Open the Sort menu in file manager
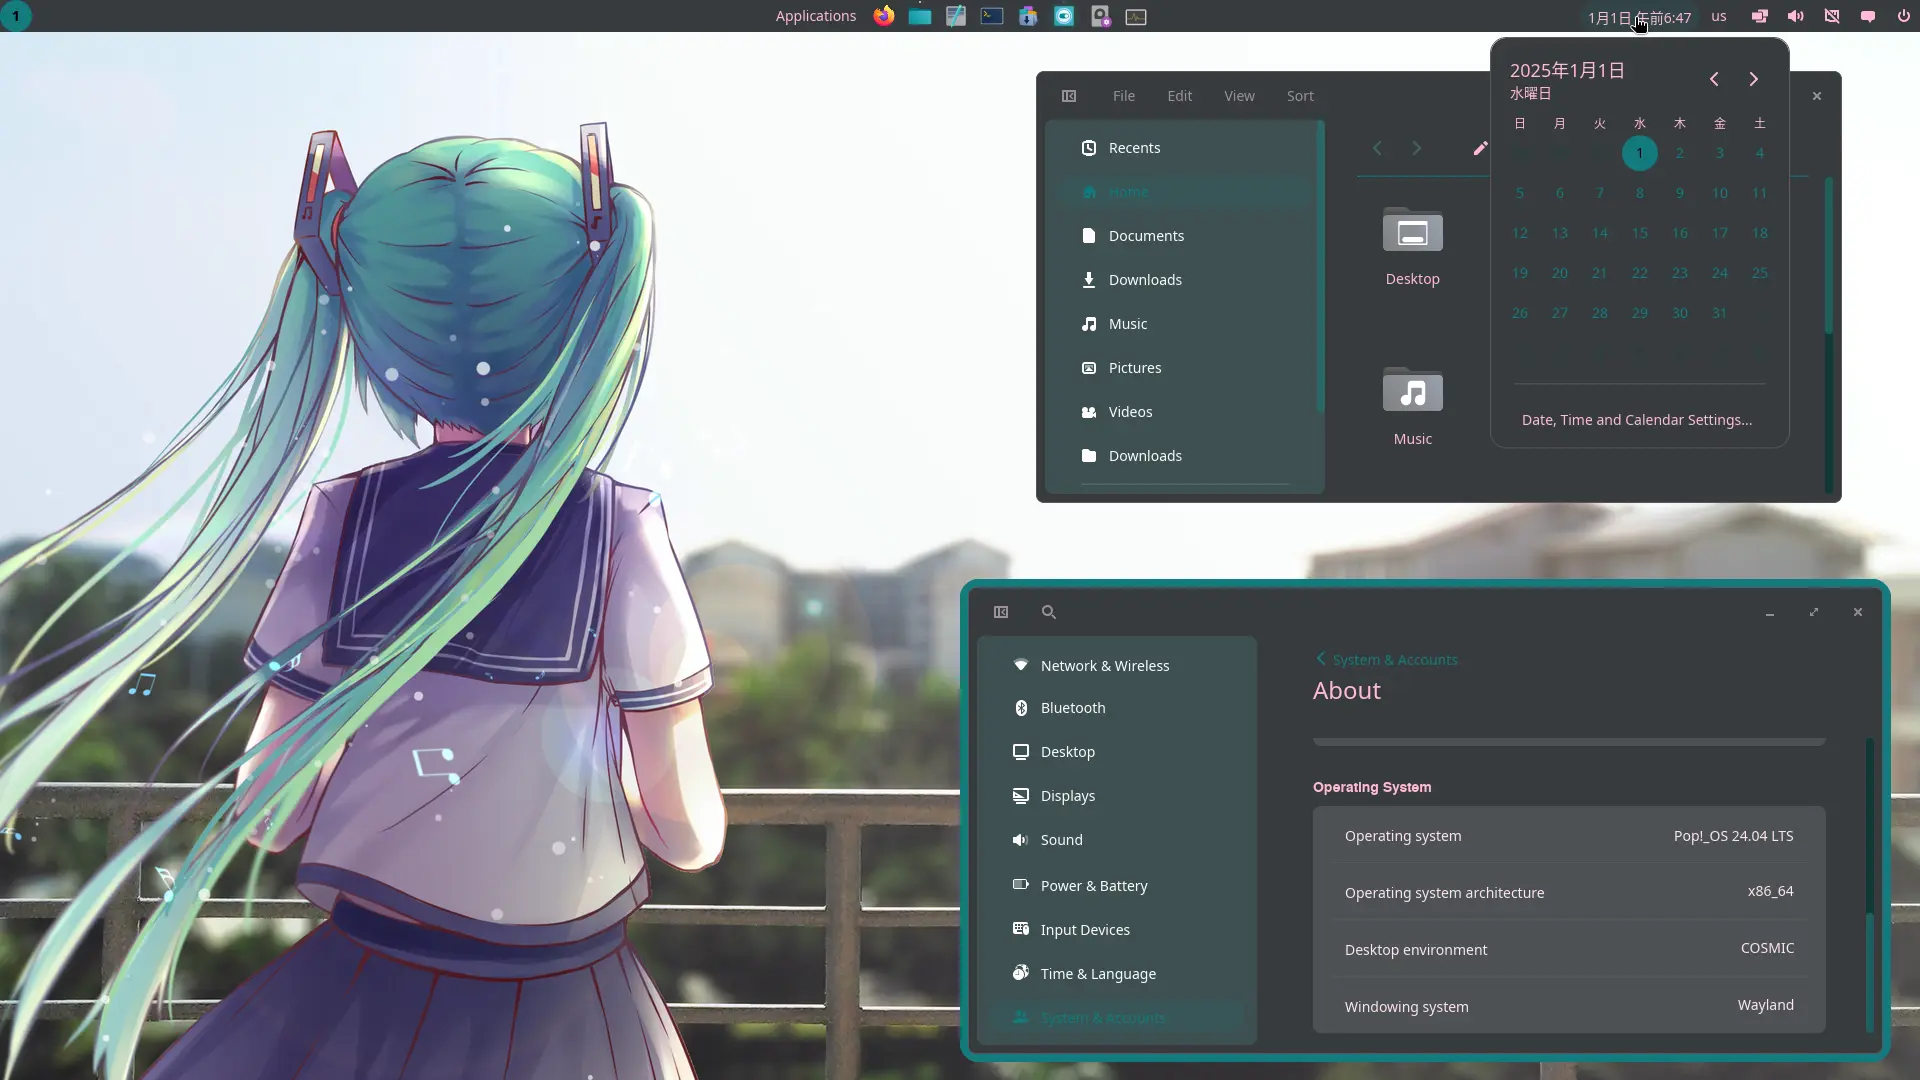This screenshot has width=1920, height=1080. click(1300, 96)
